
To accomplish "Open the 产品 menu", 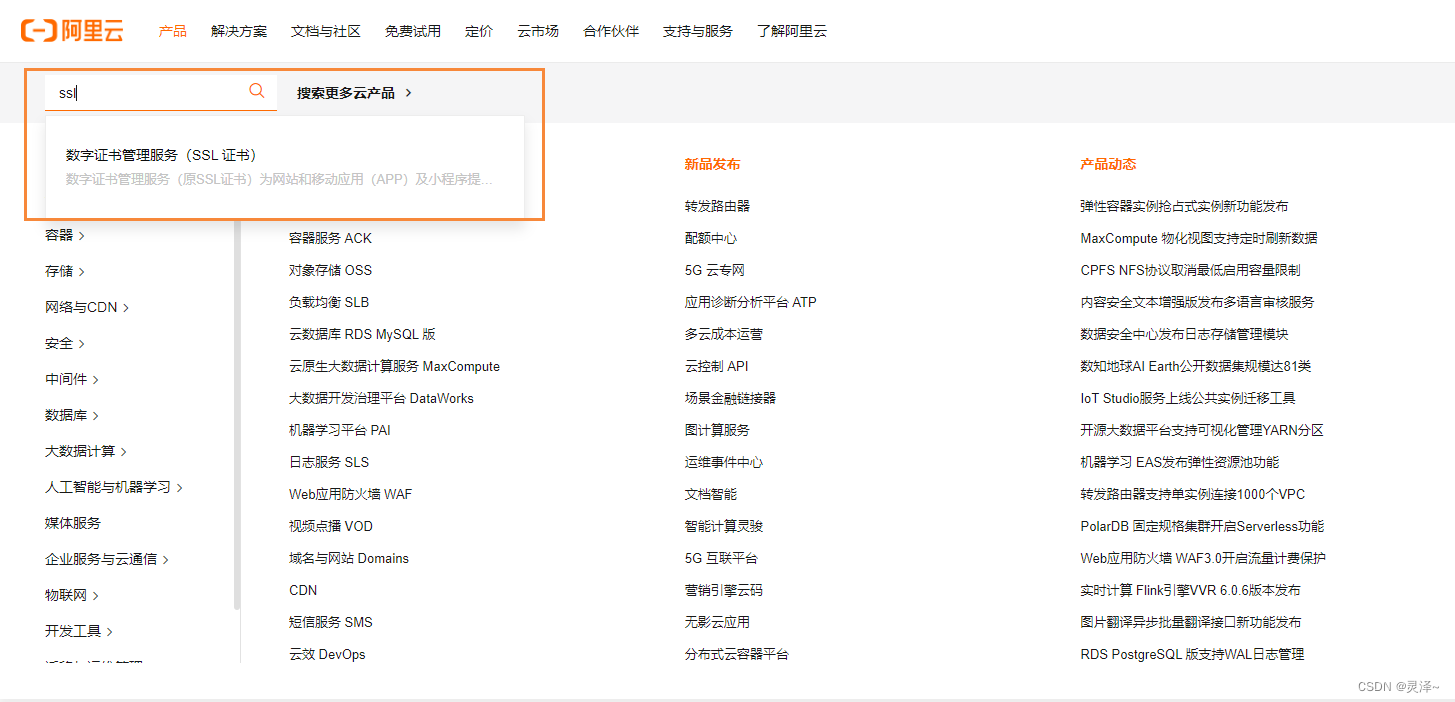I will pos(173,31).
